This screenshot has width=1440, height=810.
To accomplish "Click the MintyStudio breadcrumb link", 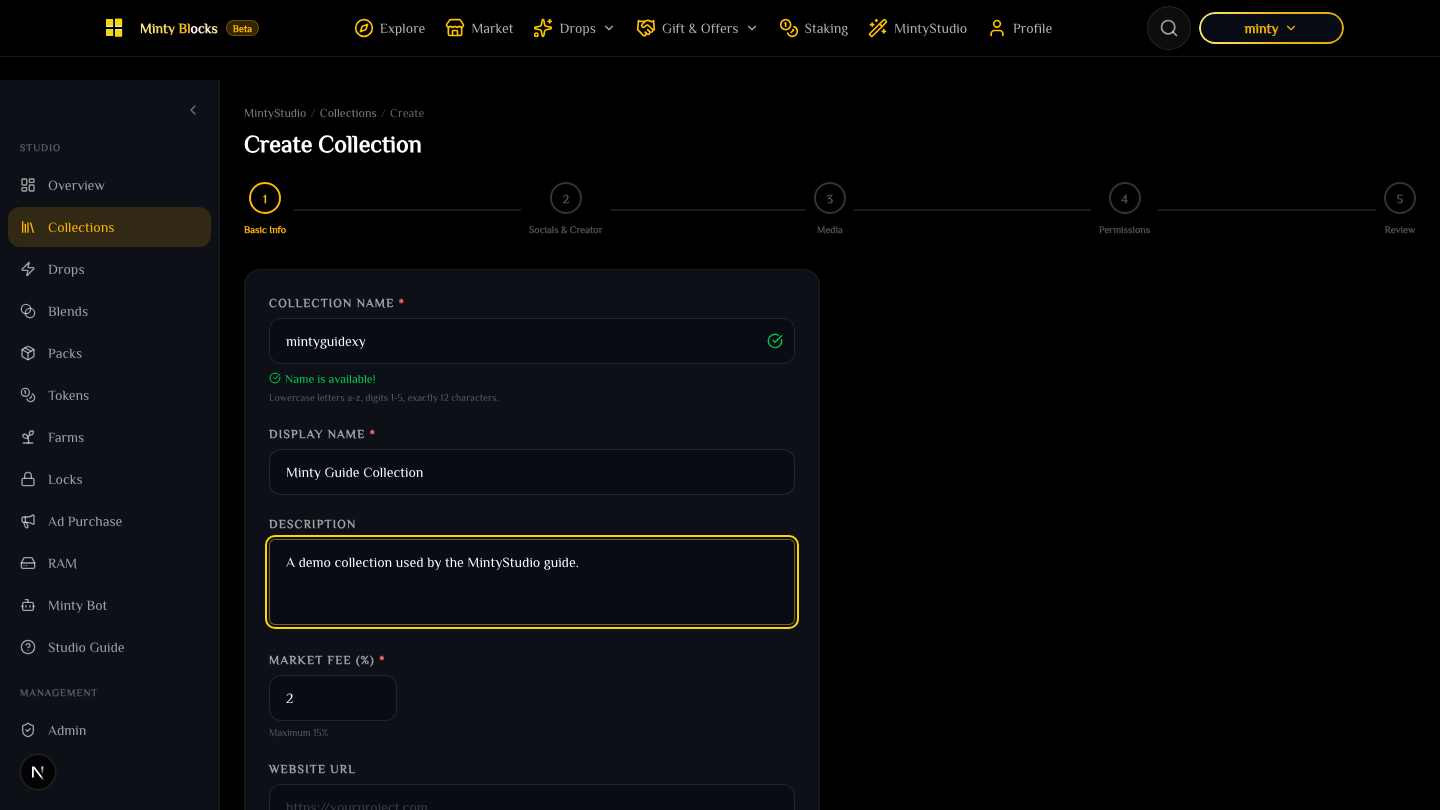I will pos(275,113).
